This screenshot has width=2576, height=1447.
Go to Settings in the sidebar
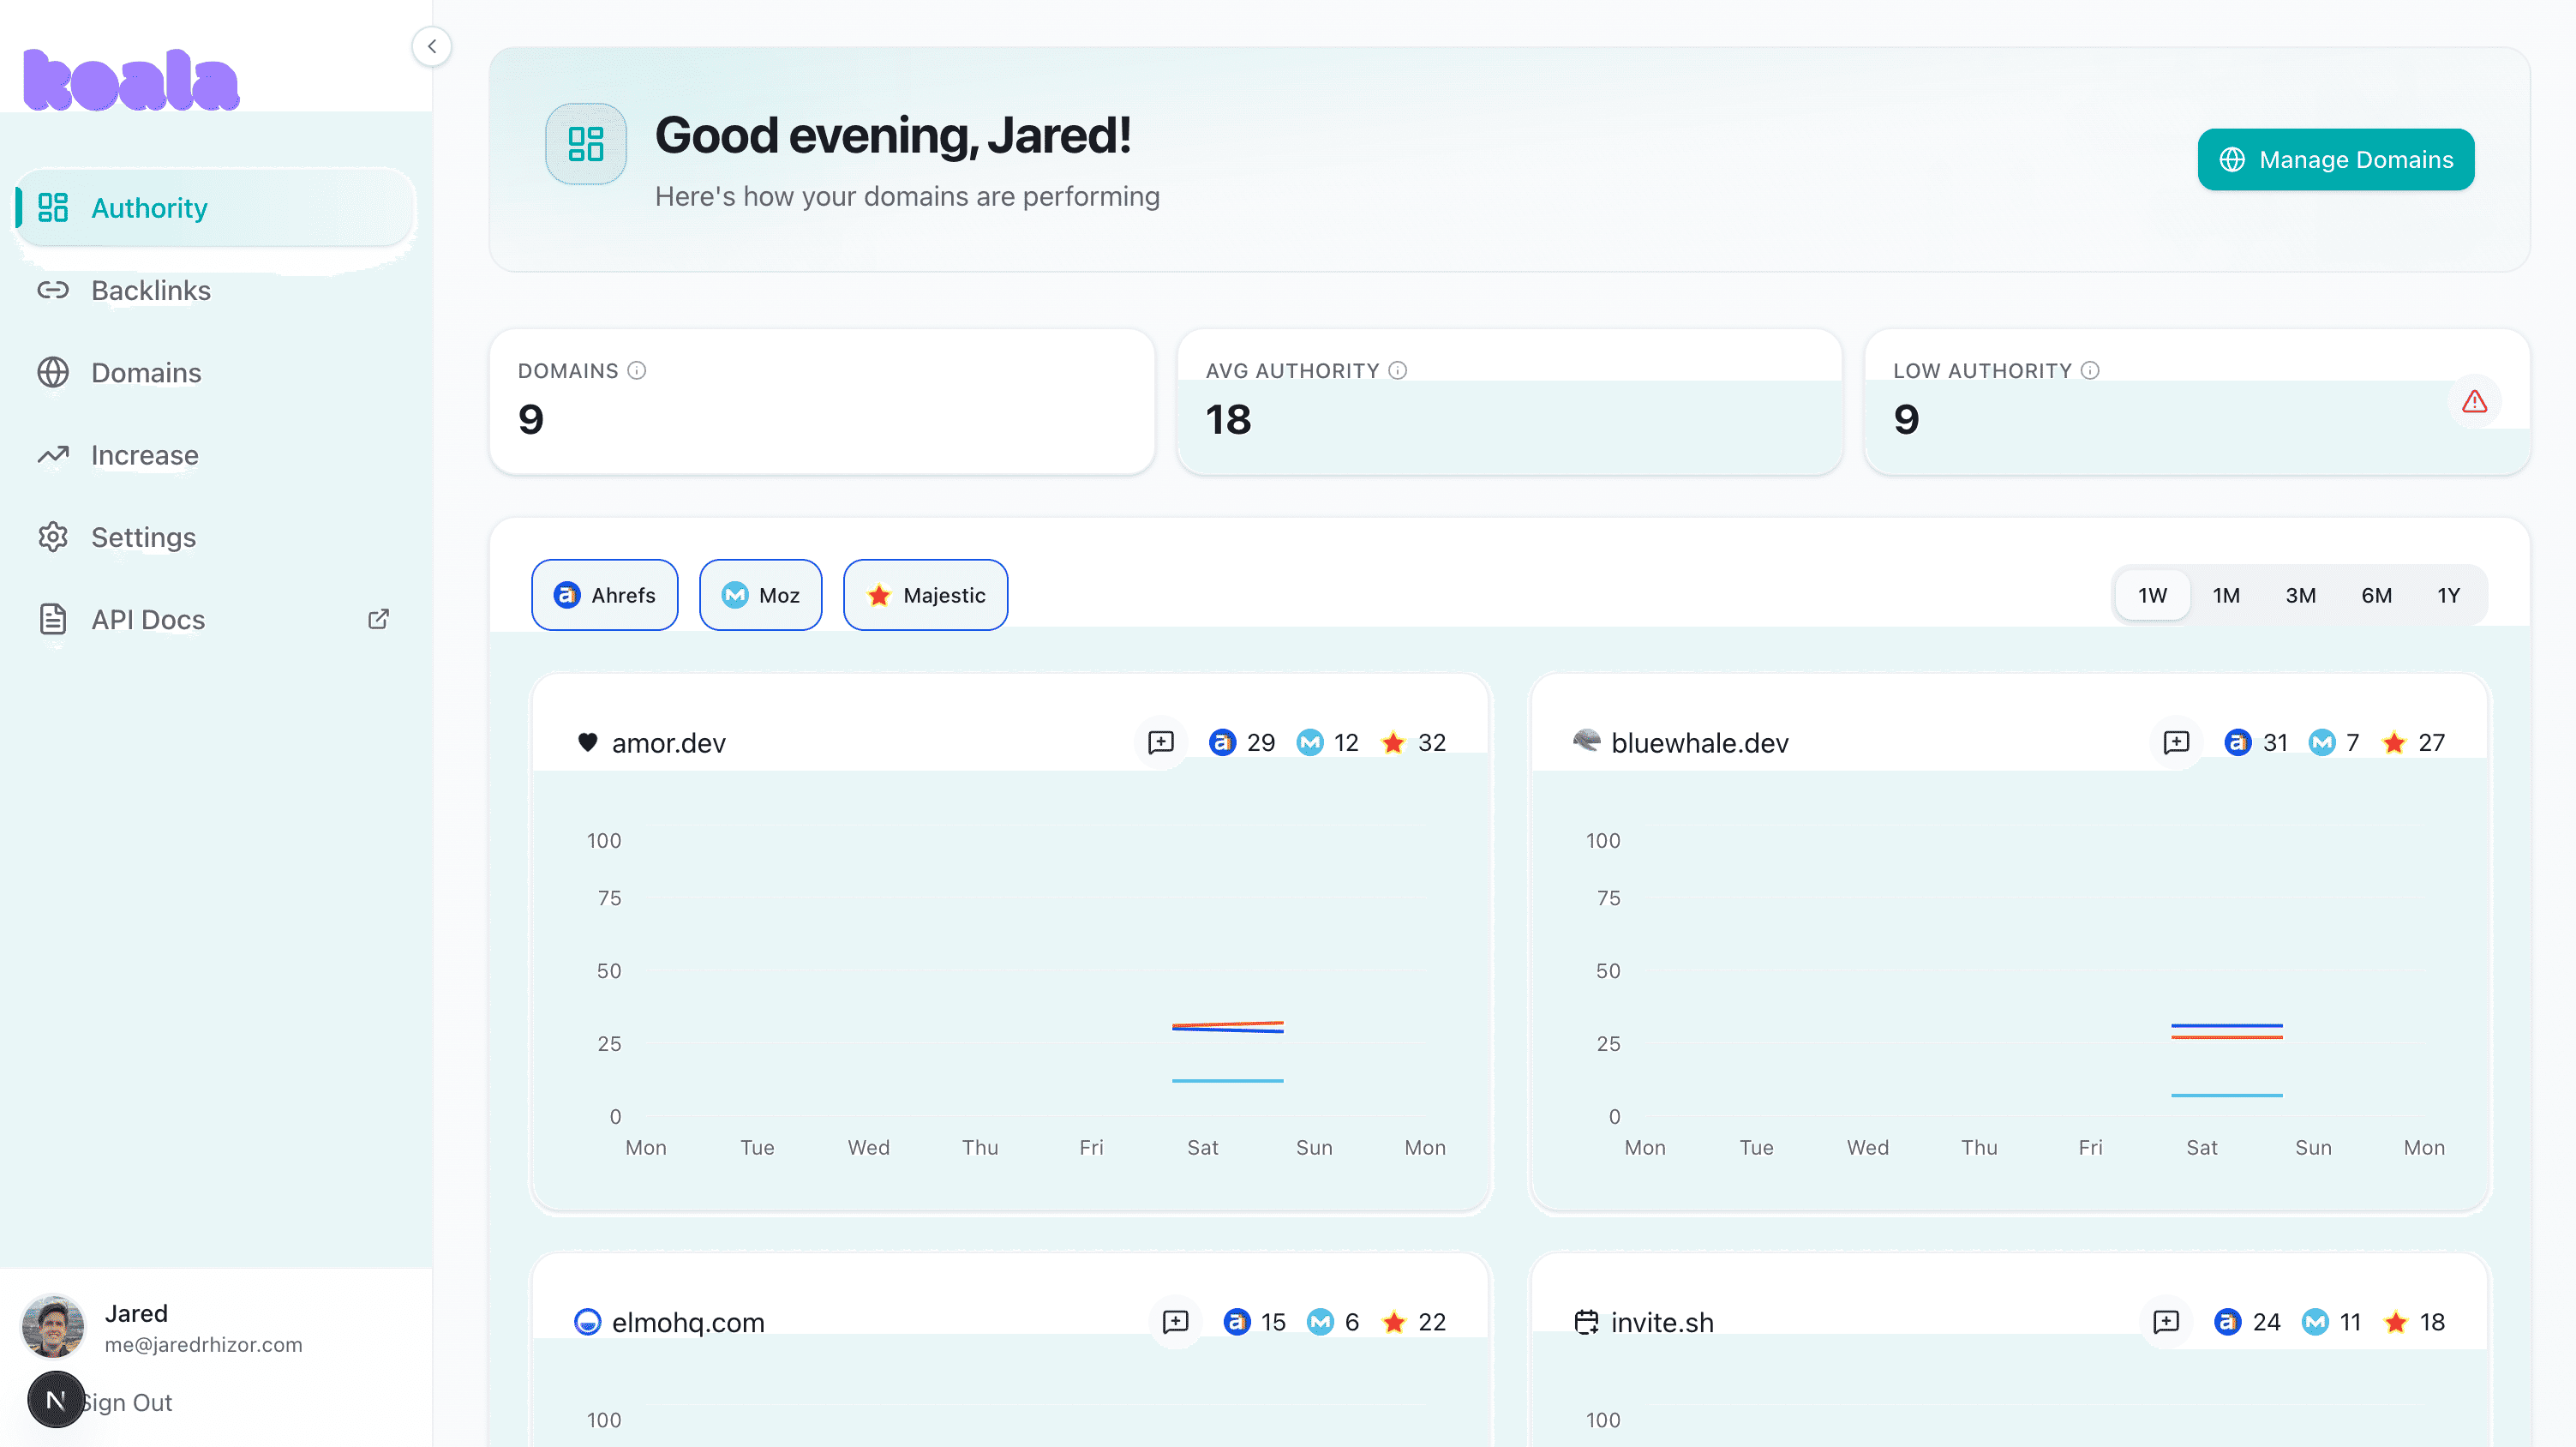point(143,537)
